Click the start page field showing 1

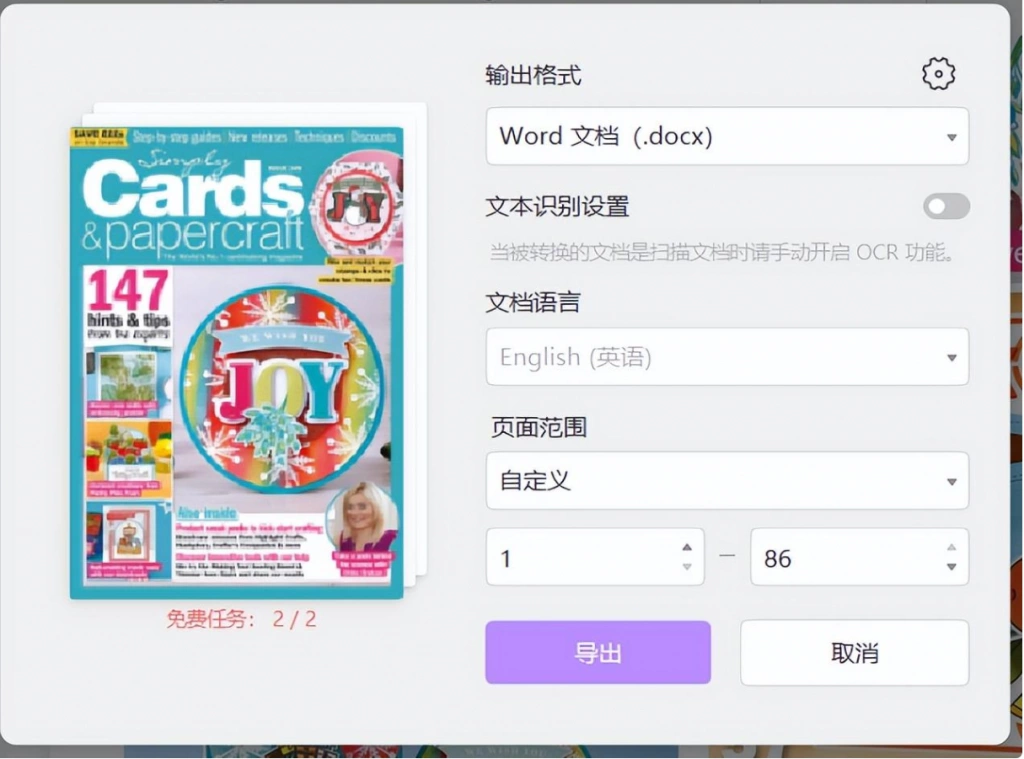(x=595, y=557)
